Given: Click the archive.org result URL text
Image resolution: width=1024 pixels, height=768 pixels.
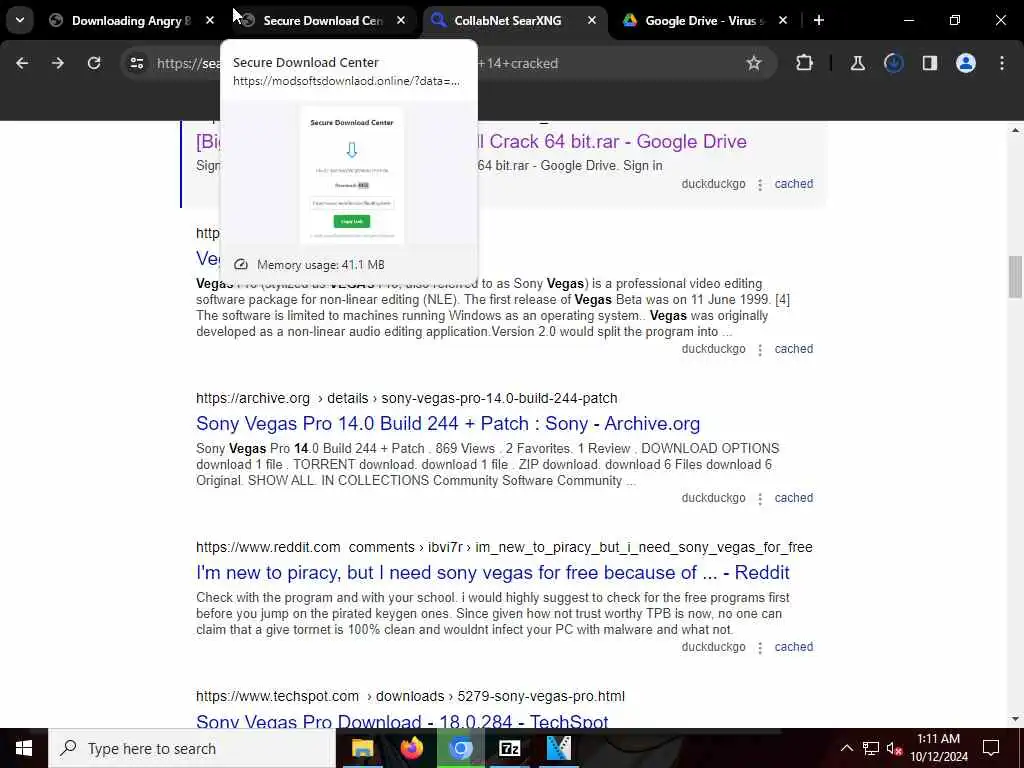Looking at the screenshot, I should pos(406,398).
